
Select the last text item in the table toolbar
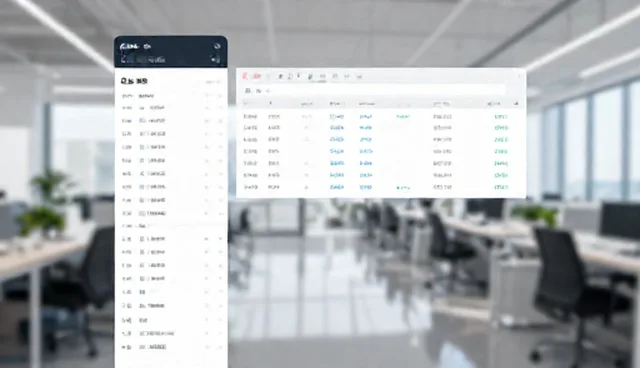(359, 76)
